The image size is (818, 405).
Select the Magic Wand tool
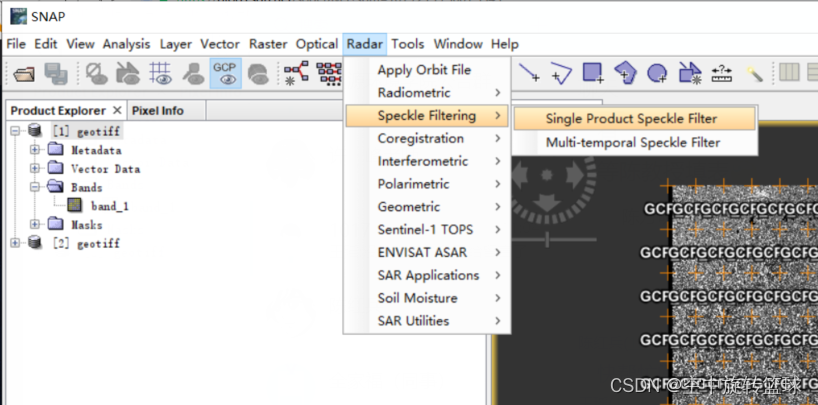point(754,74)
